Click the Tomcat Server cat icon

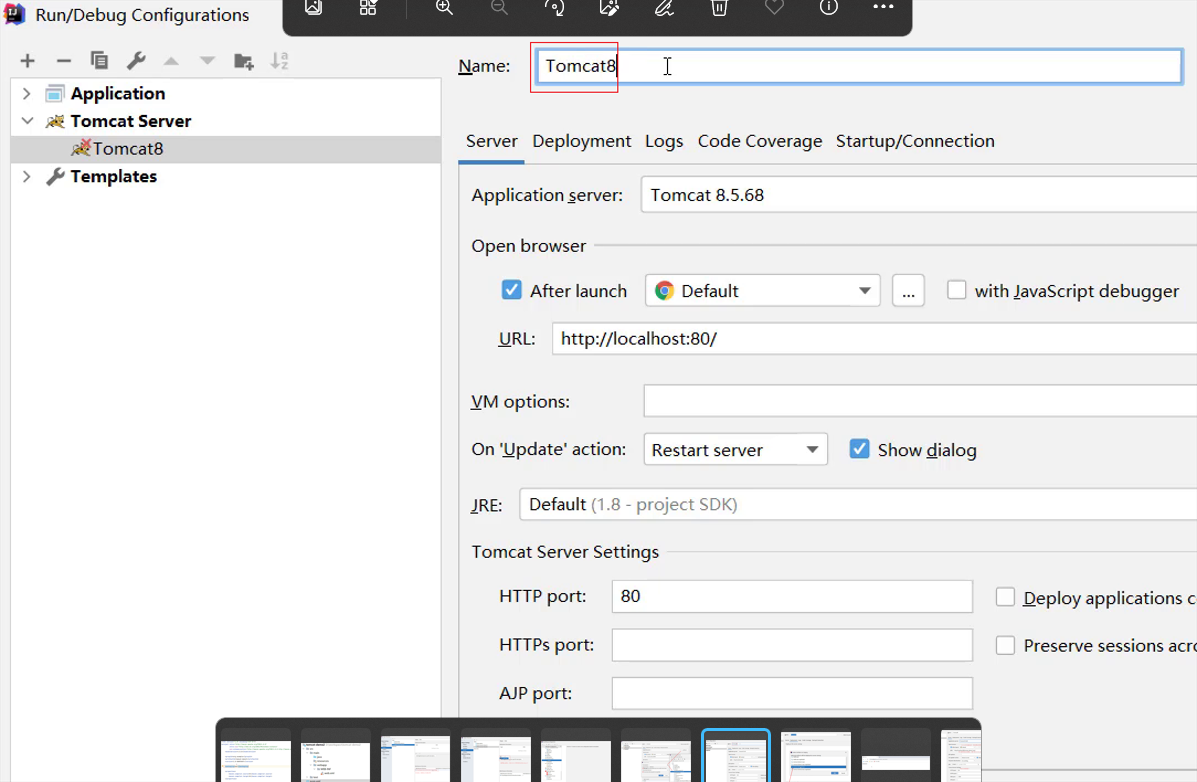click(54, 121)
